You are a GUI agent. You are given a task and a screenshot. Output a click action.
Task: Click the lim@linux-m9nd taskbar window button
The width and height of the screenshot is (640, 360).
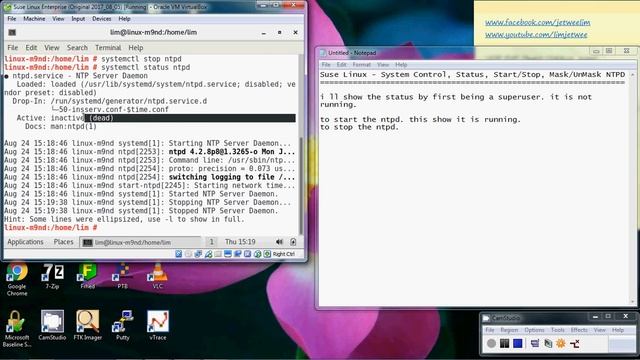click(140, 242)
